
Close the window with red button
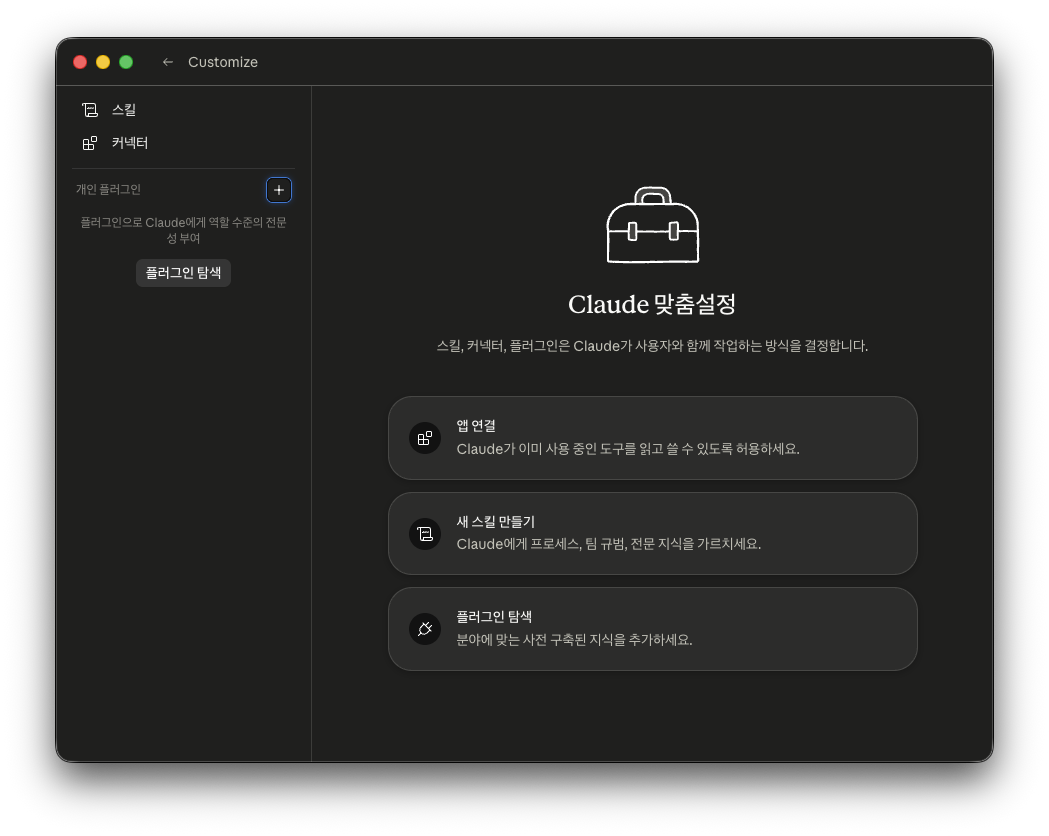coord(80,62)
